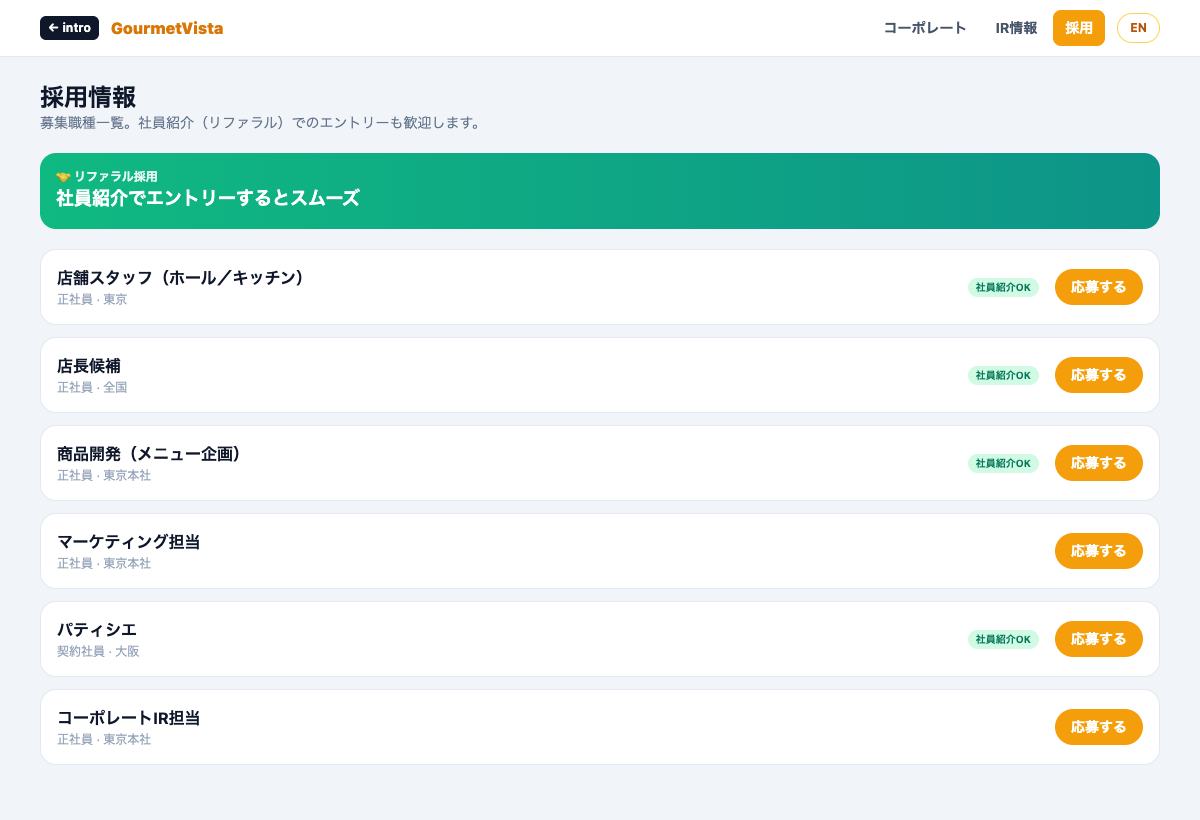Screen dimensions: 1200x820
Task: Apply for 商品開発(メニュー企画)
Action: [x=1098, y=463]
